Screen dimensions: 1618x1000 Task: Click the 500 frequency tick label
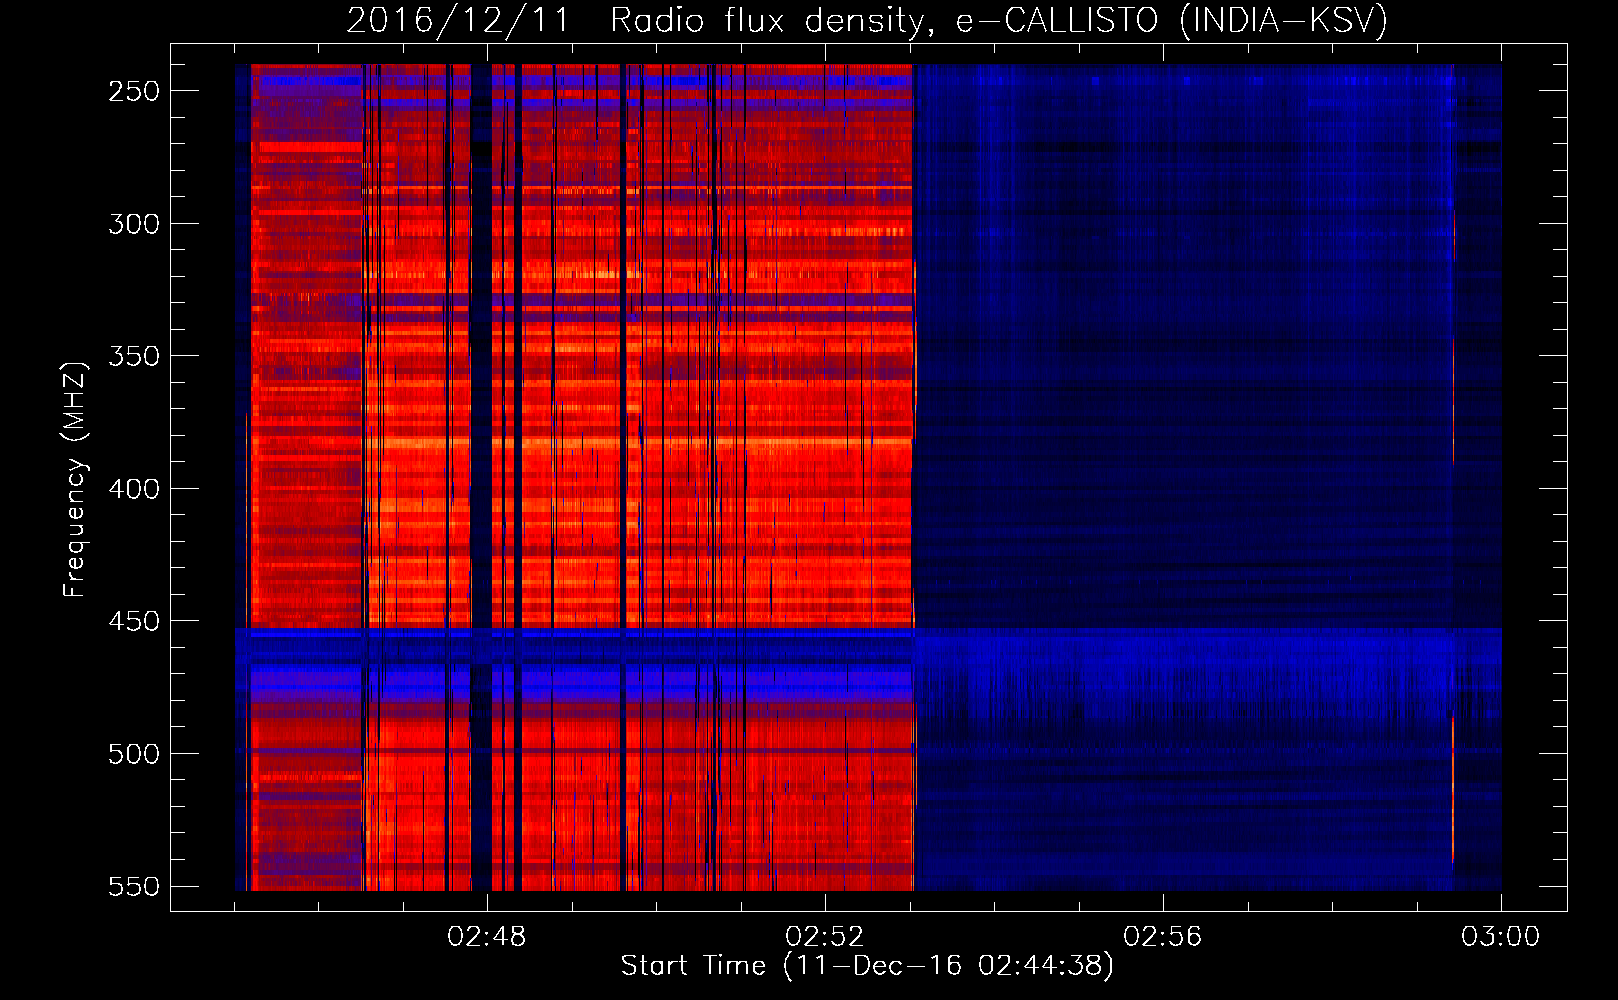click(134, 754)
